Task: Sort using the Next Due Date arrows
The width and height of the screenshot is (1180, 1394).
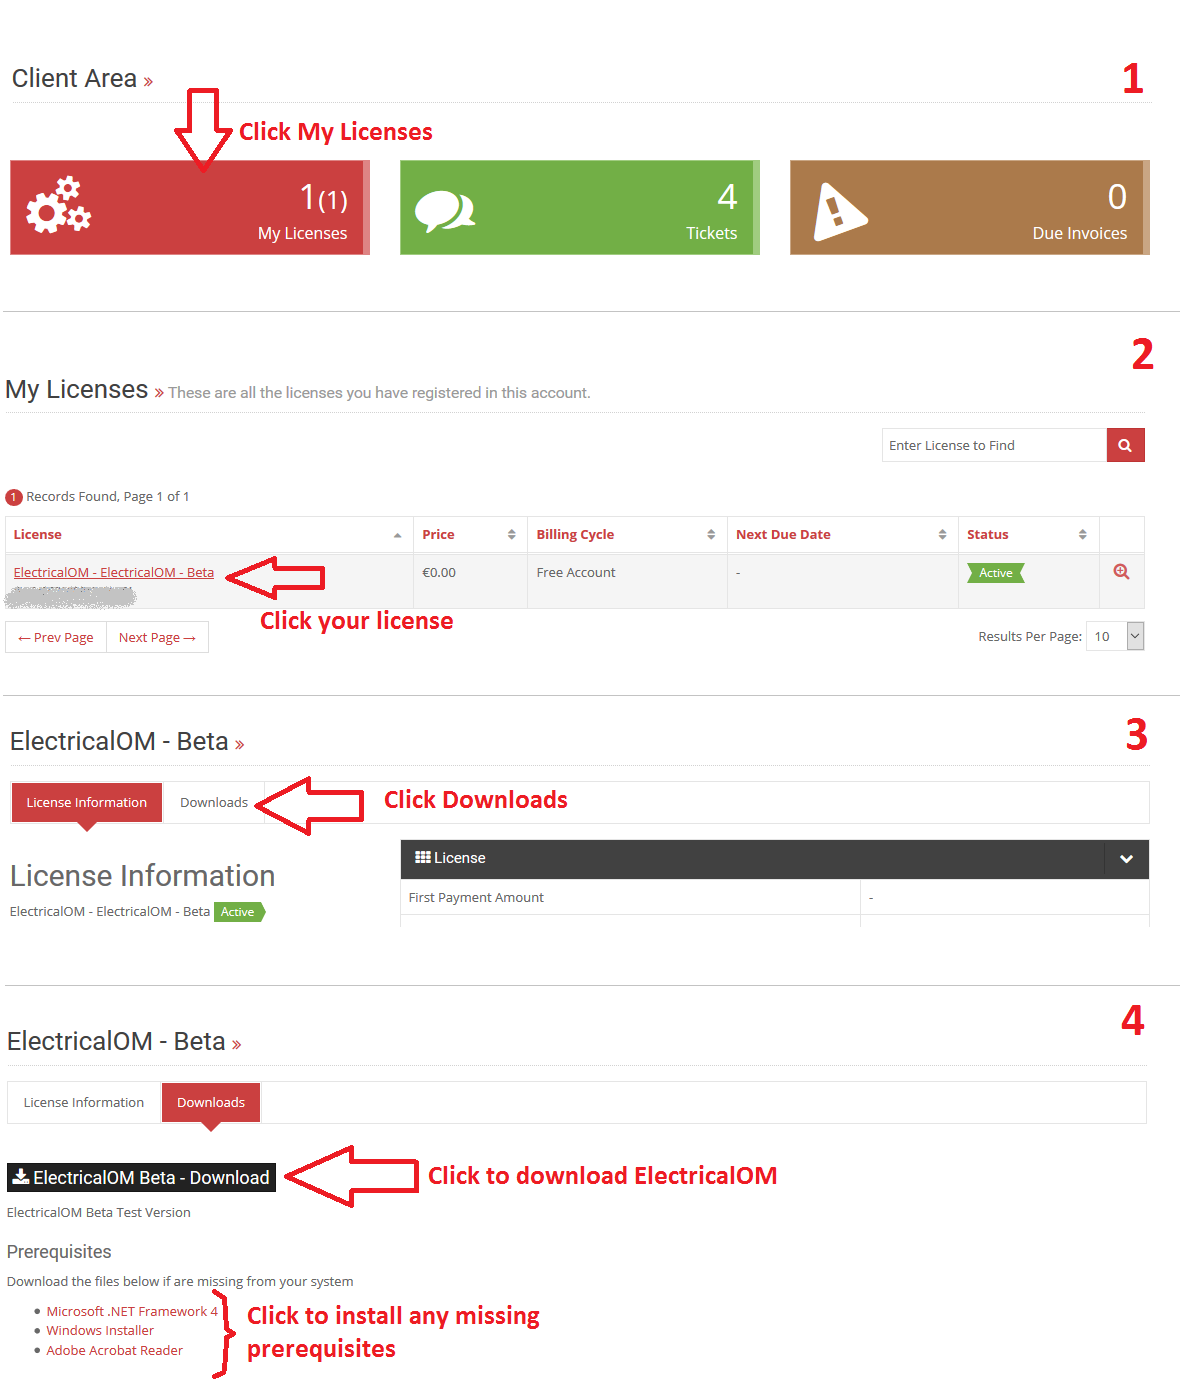Action: point(942,535)
